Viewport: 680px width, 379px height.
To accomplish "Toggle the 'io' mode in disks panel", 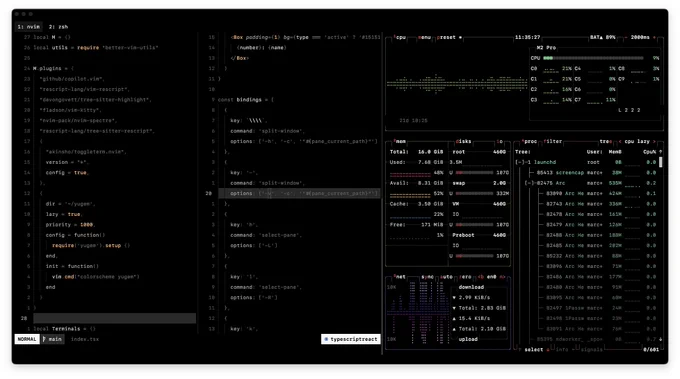I will [x=499, y=141].
